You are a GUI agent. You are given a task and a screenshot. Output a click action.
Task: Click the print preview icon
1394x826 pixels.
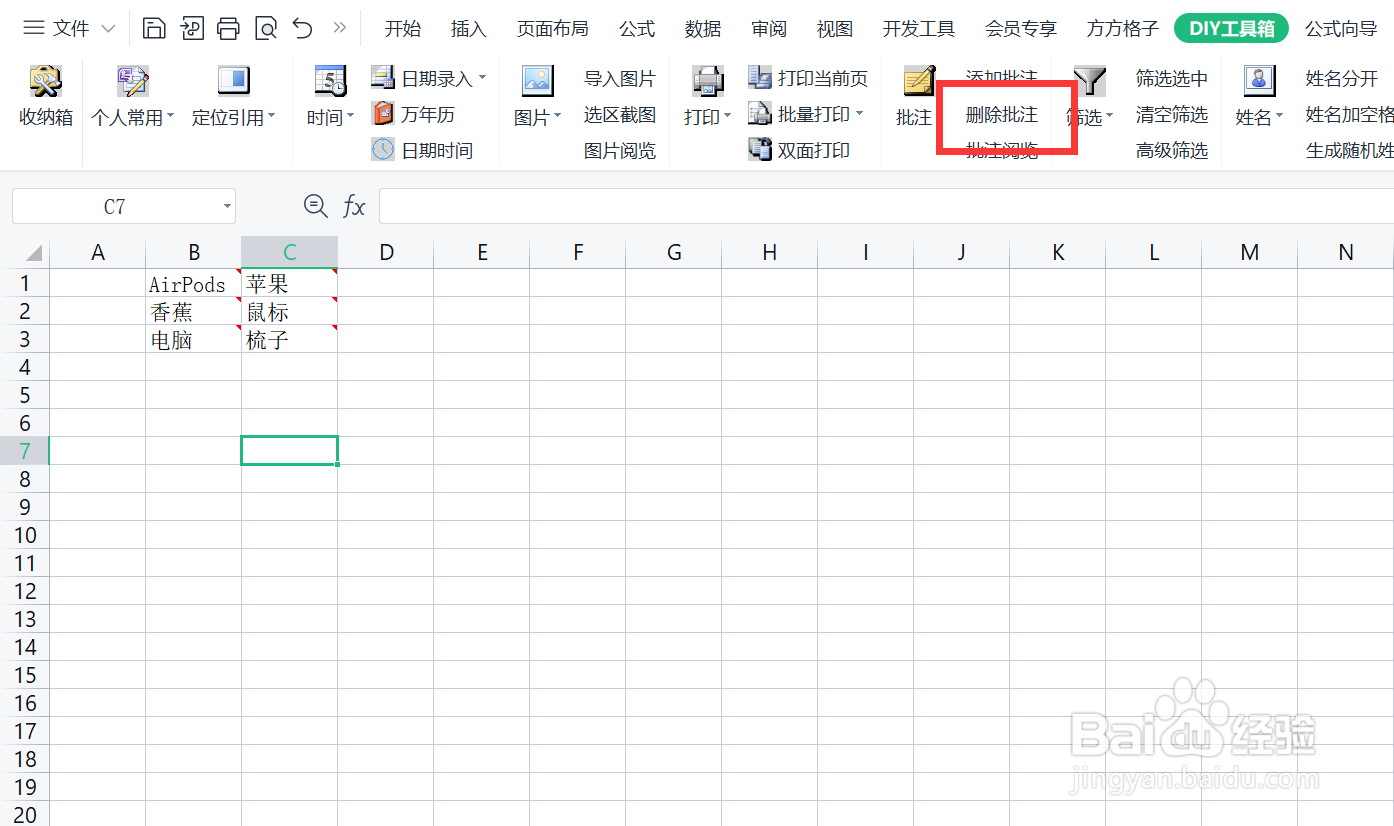(x=265, y=28)
